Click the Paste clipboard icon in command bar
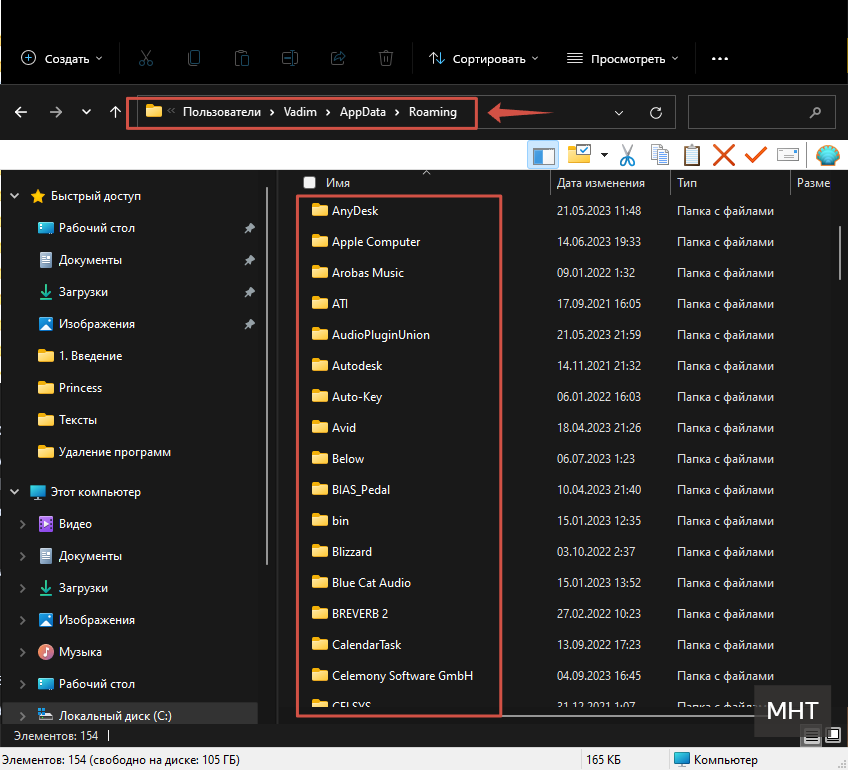Image resolution: width=848 pixels, height=770 pixels. (x=242, y=58)
